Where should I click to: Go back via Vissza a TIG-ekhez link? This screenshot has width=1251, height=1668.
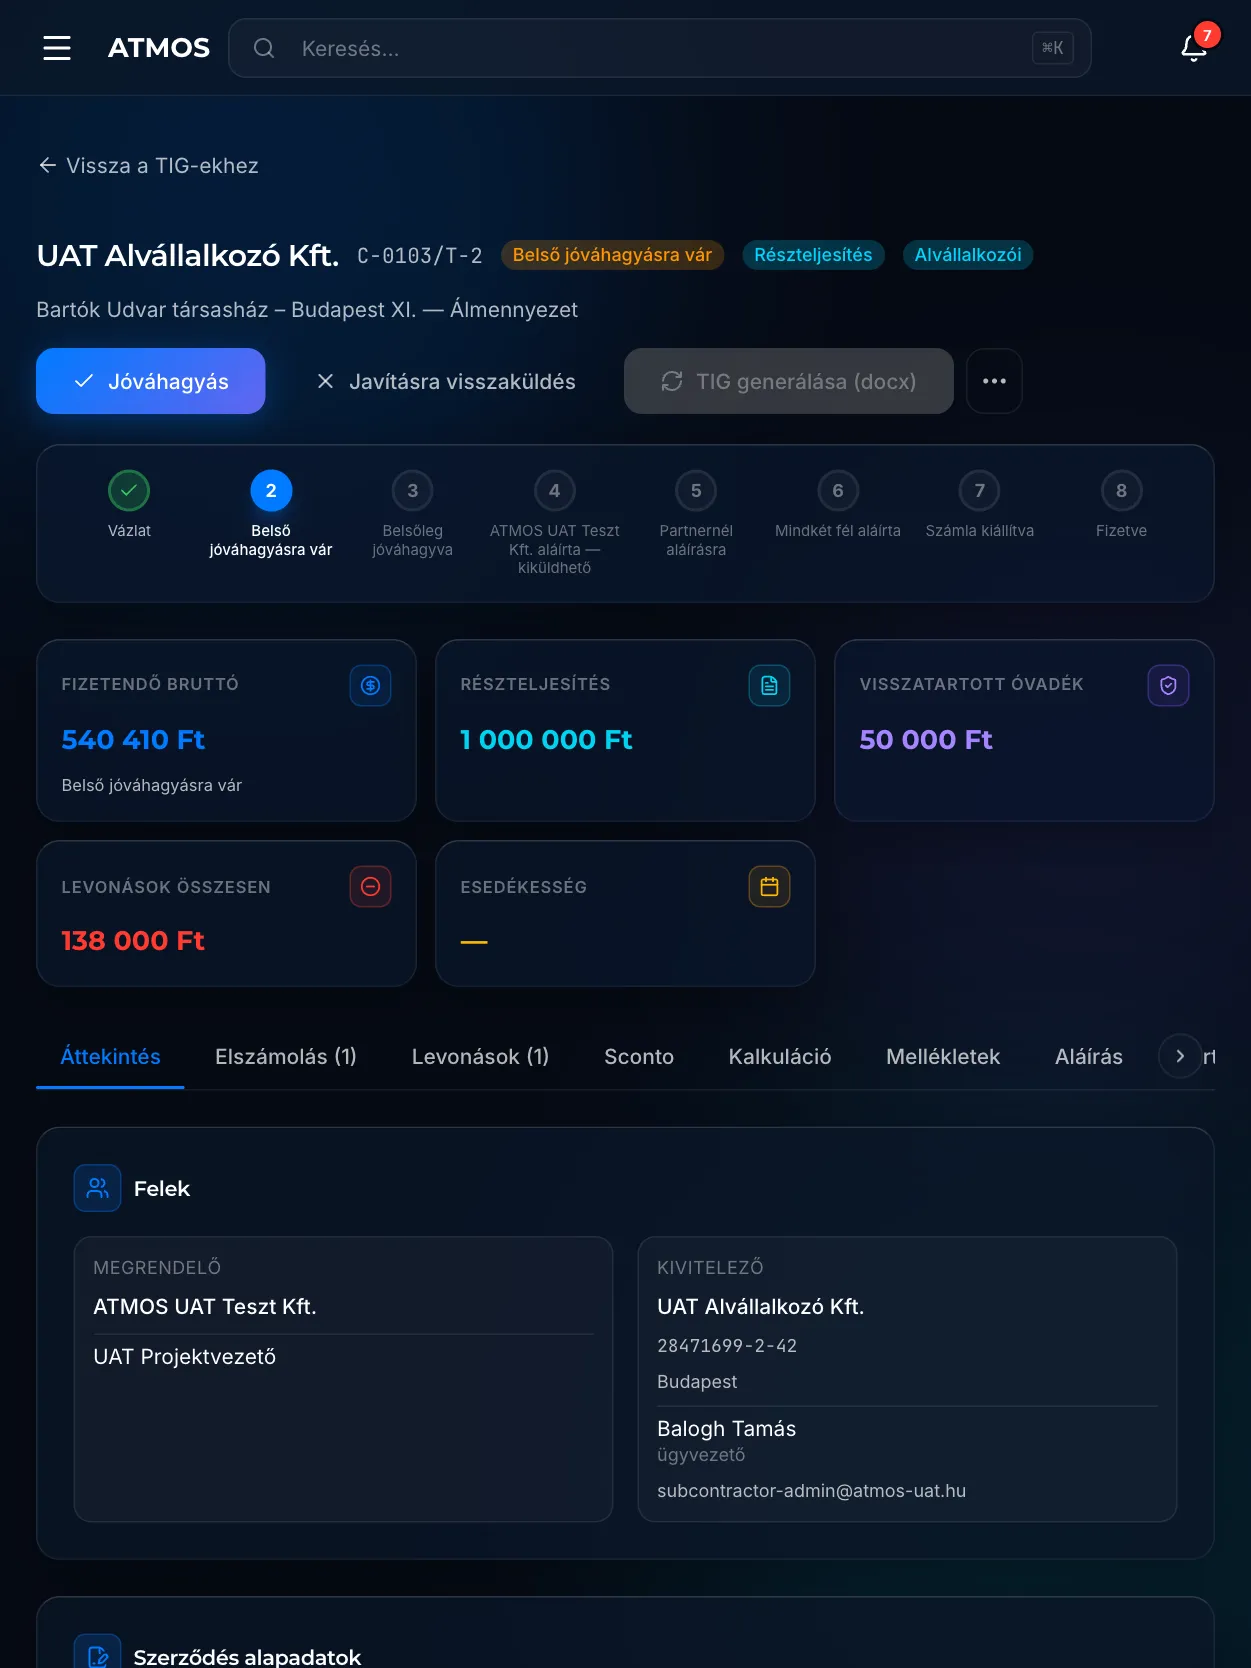(x=148, y=166)
